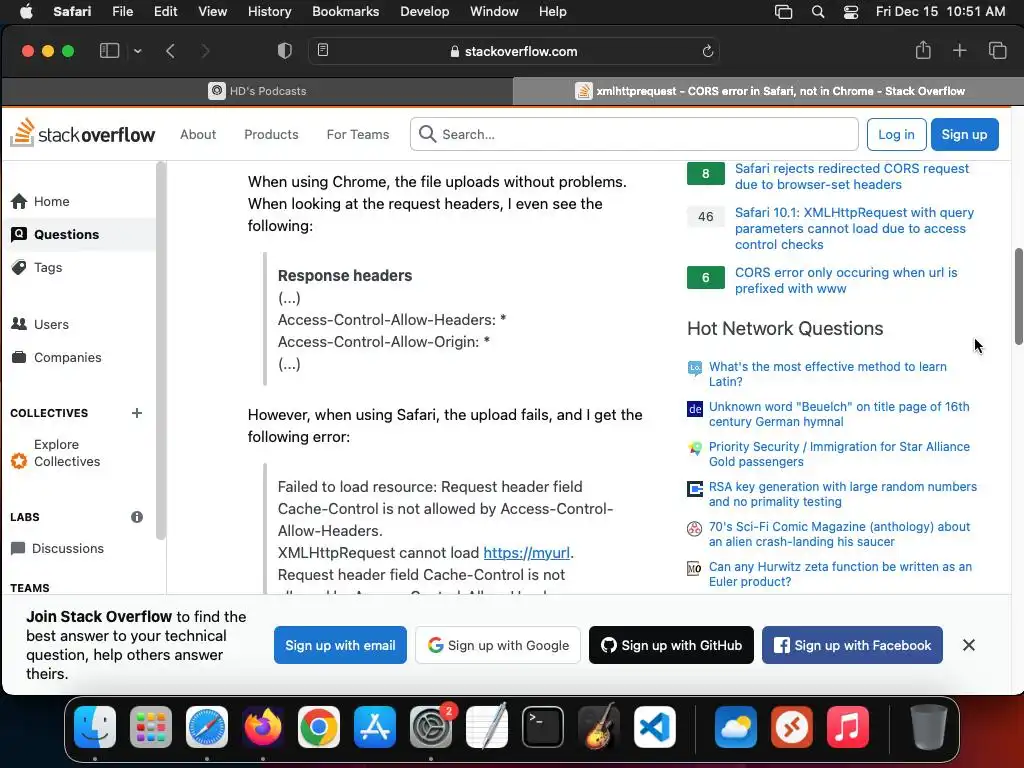
Task: Launch Firefox from the Dock
Action: pyautogui.click(x=263, y=727)
